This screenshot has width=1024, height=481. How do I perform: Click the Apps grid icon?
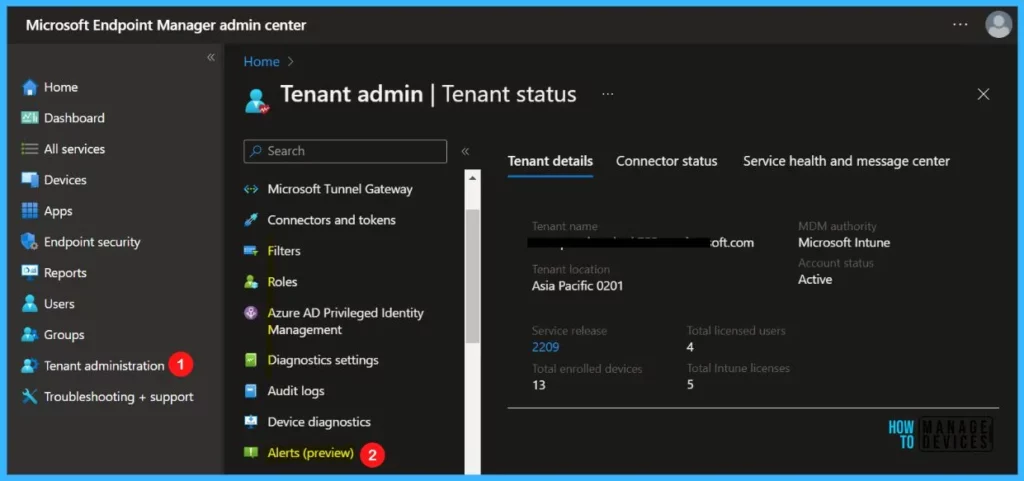(x=29, y=211)
